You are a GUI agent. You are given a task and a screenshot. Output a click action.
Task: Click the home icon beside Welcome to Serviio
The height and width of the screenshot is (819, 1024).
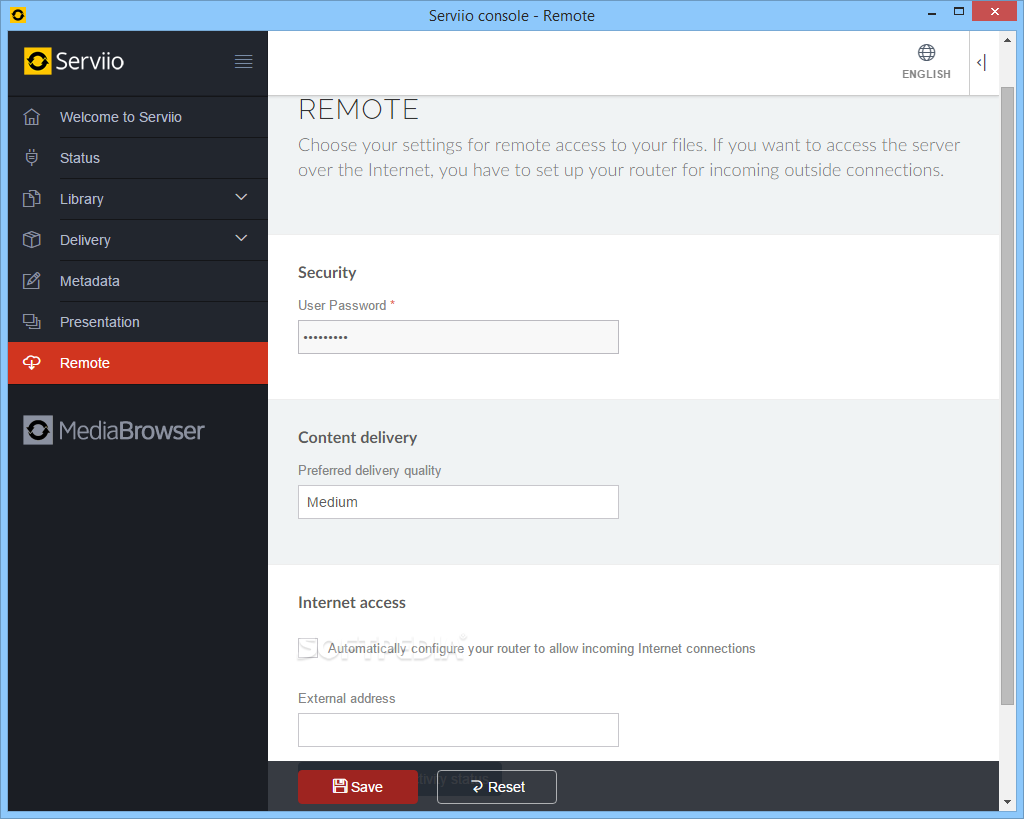click(31, 117)
